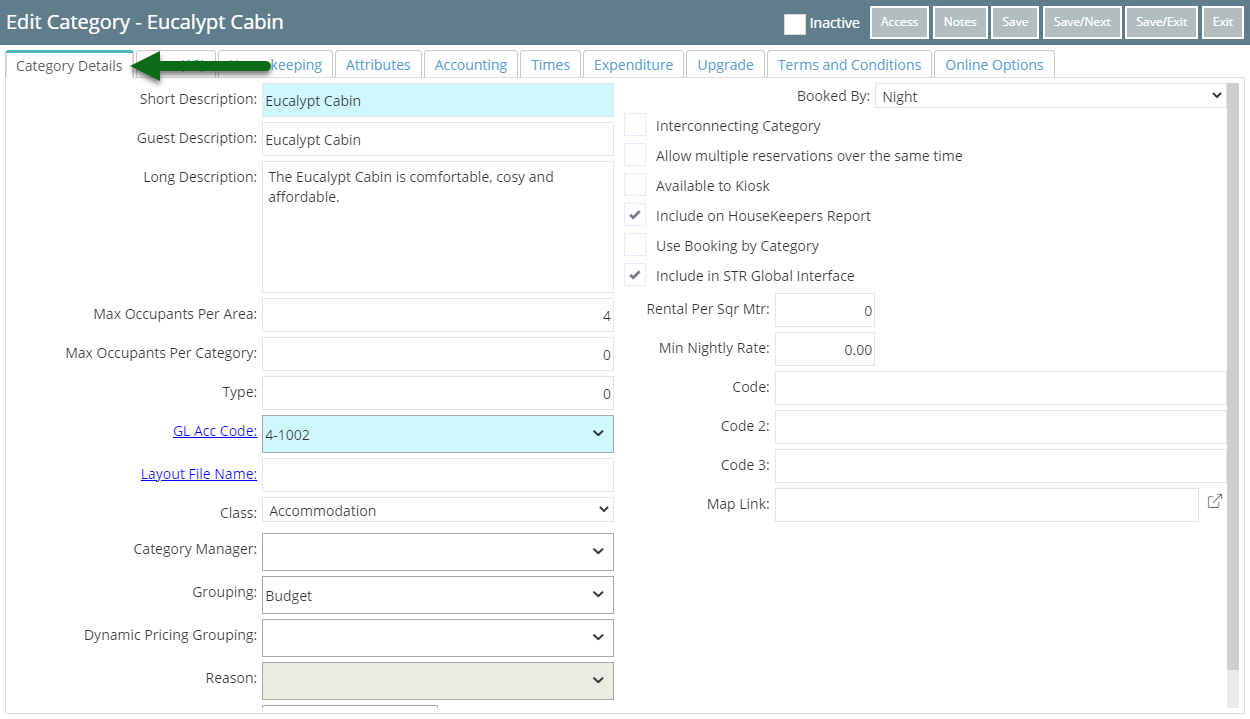The image size is (1250, 719).
Task: Click the Short Description field
Action: [438, 100]
